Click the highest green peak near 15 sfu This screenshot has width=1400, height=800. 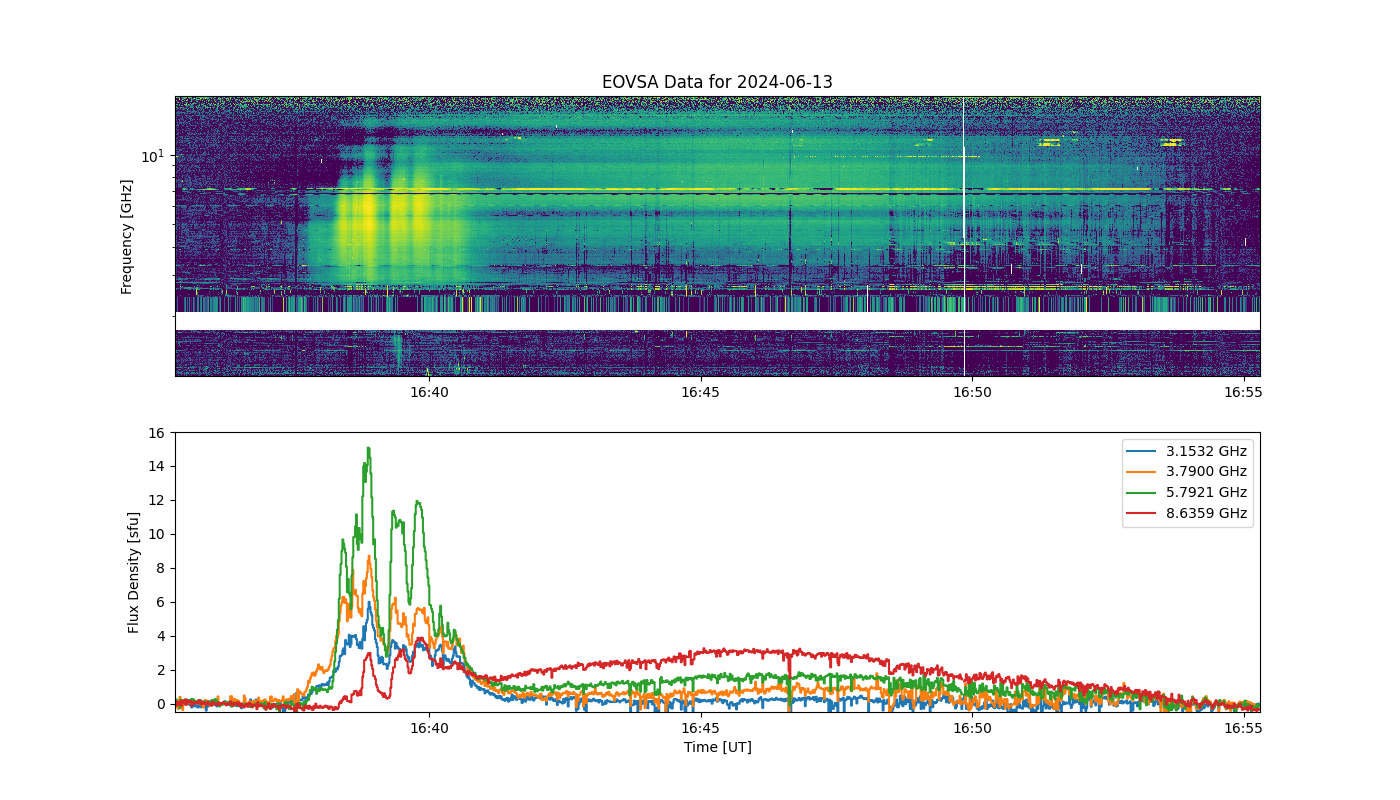368,448
